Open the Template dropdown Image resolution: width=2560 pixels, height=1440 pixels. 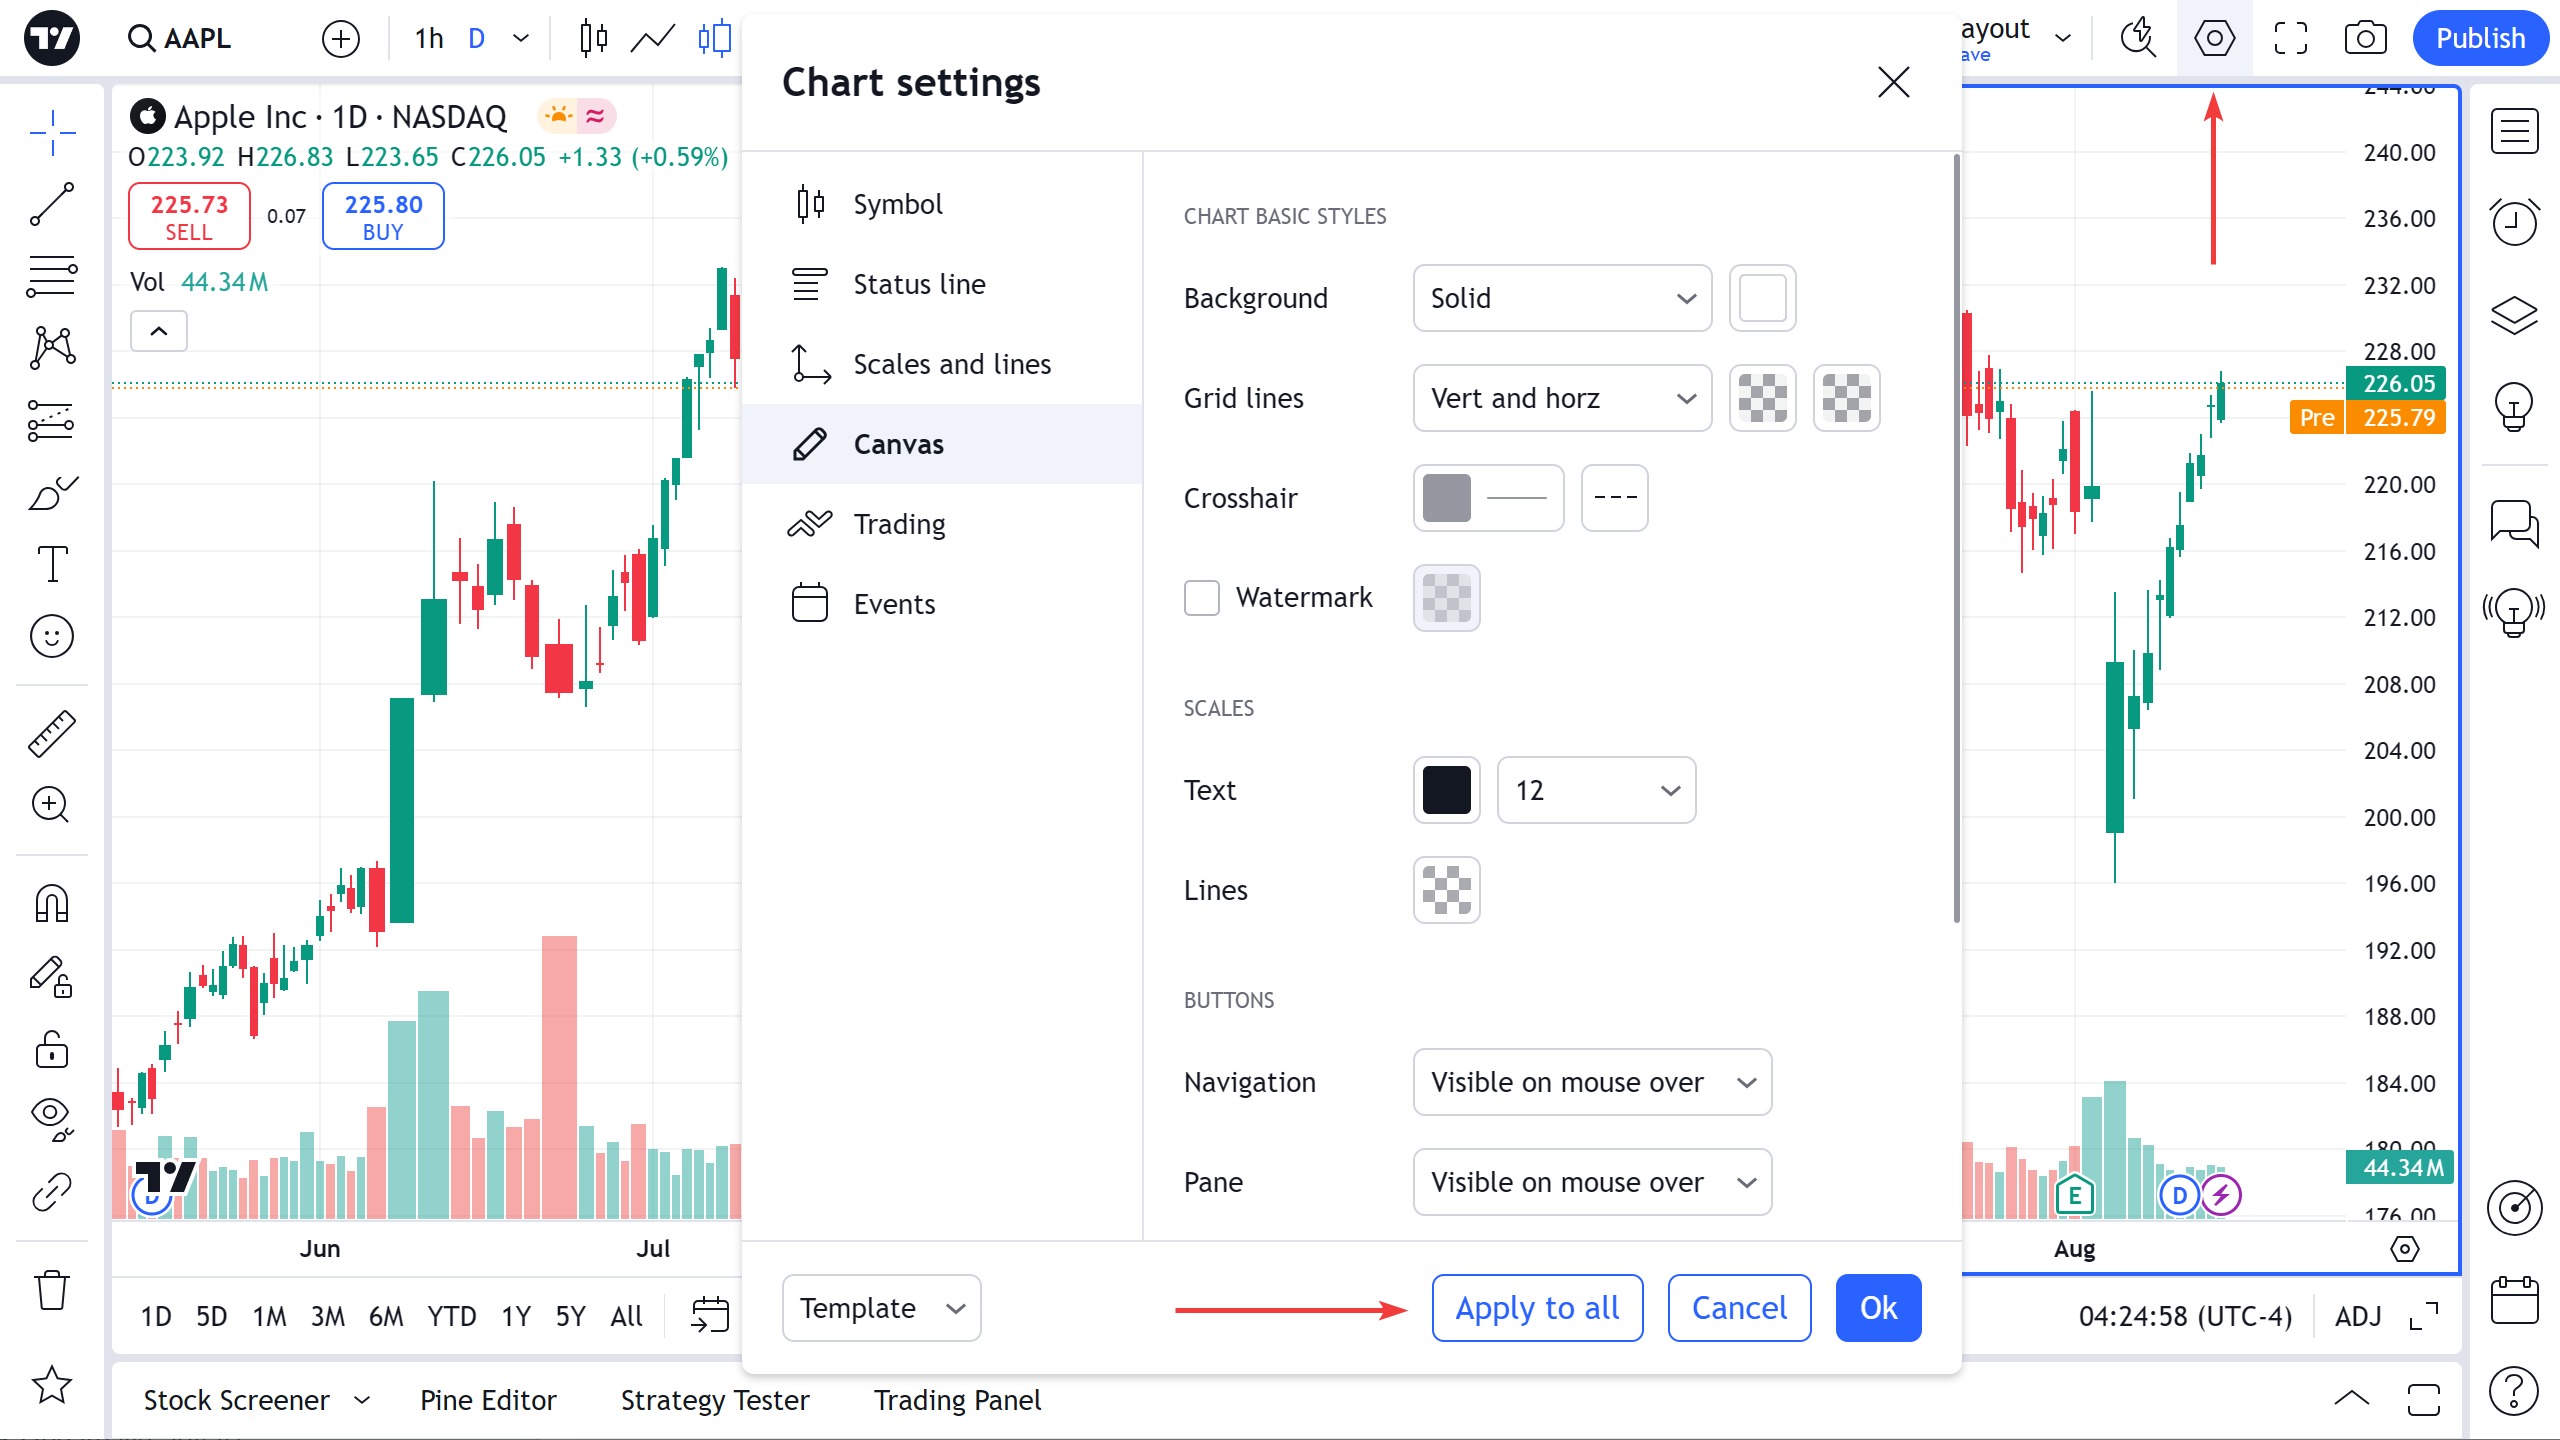click(881, 1308)
